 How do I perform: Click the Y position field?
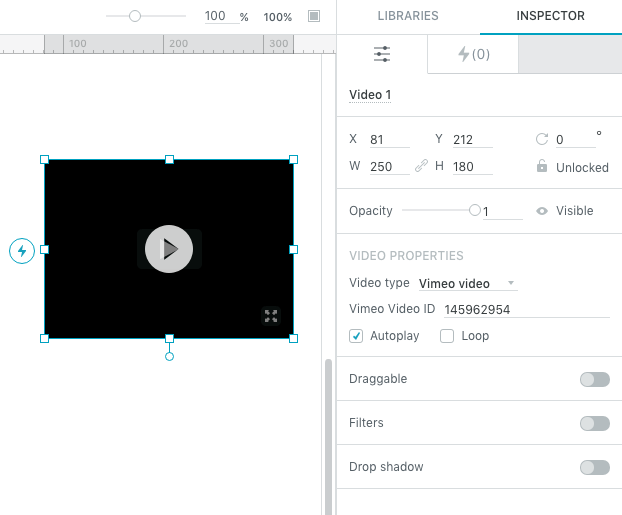(x=473, y=140)
